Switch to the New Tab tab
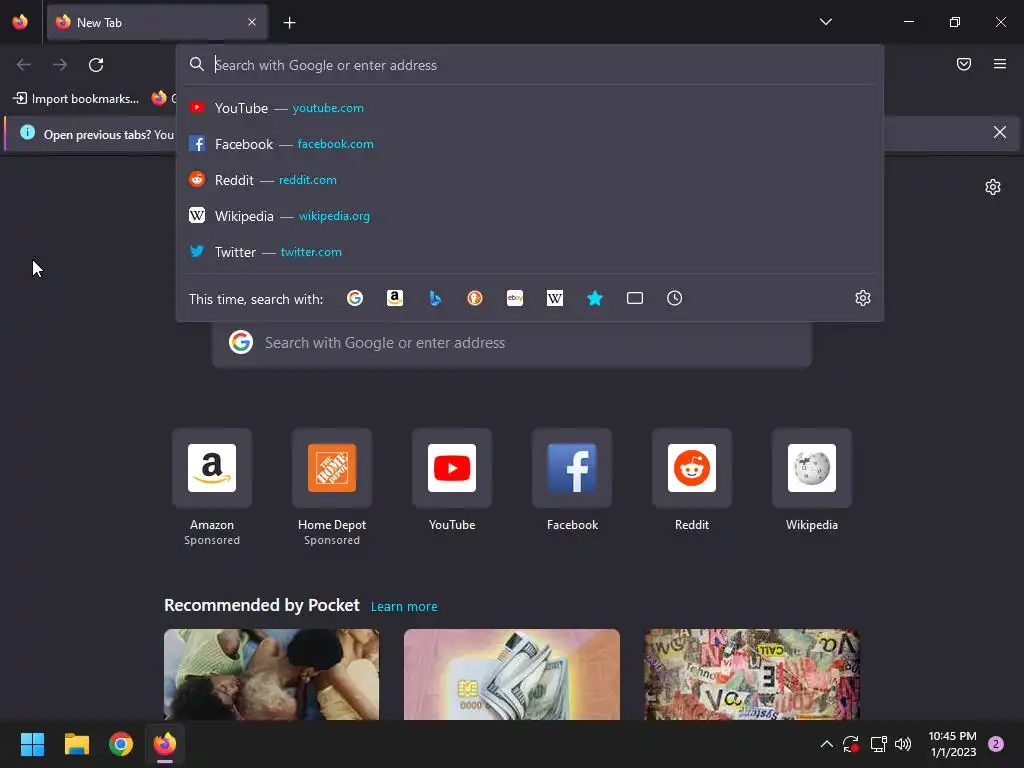Viewport: 1024px width, 768px height. pyautogui.click(x=157, y=22)
